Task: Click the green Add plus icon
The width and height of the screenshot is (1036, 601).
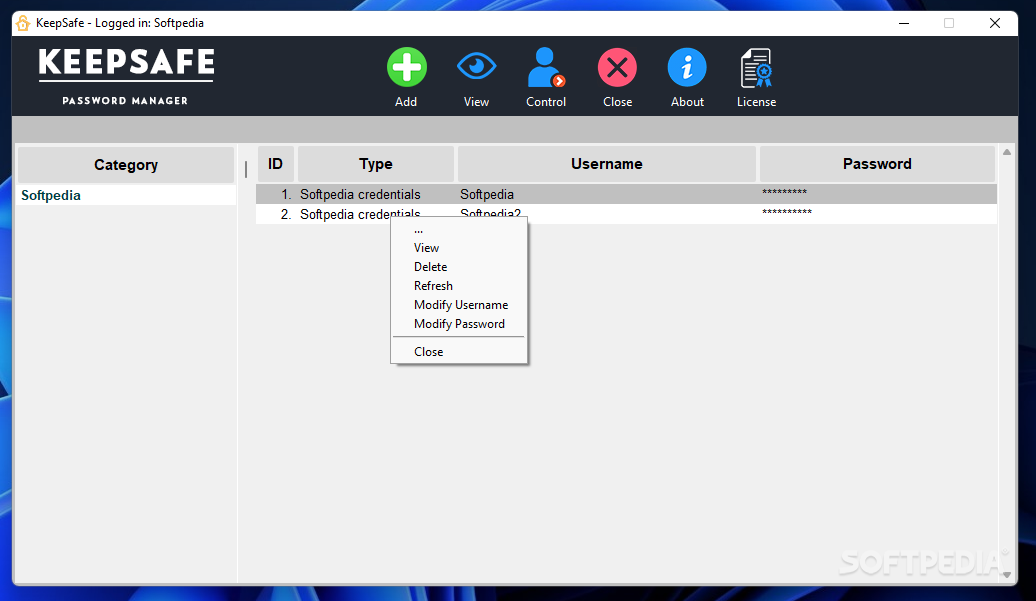Action: pos(406,67)
